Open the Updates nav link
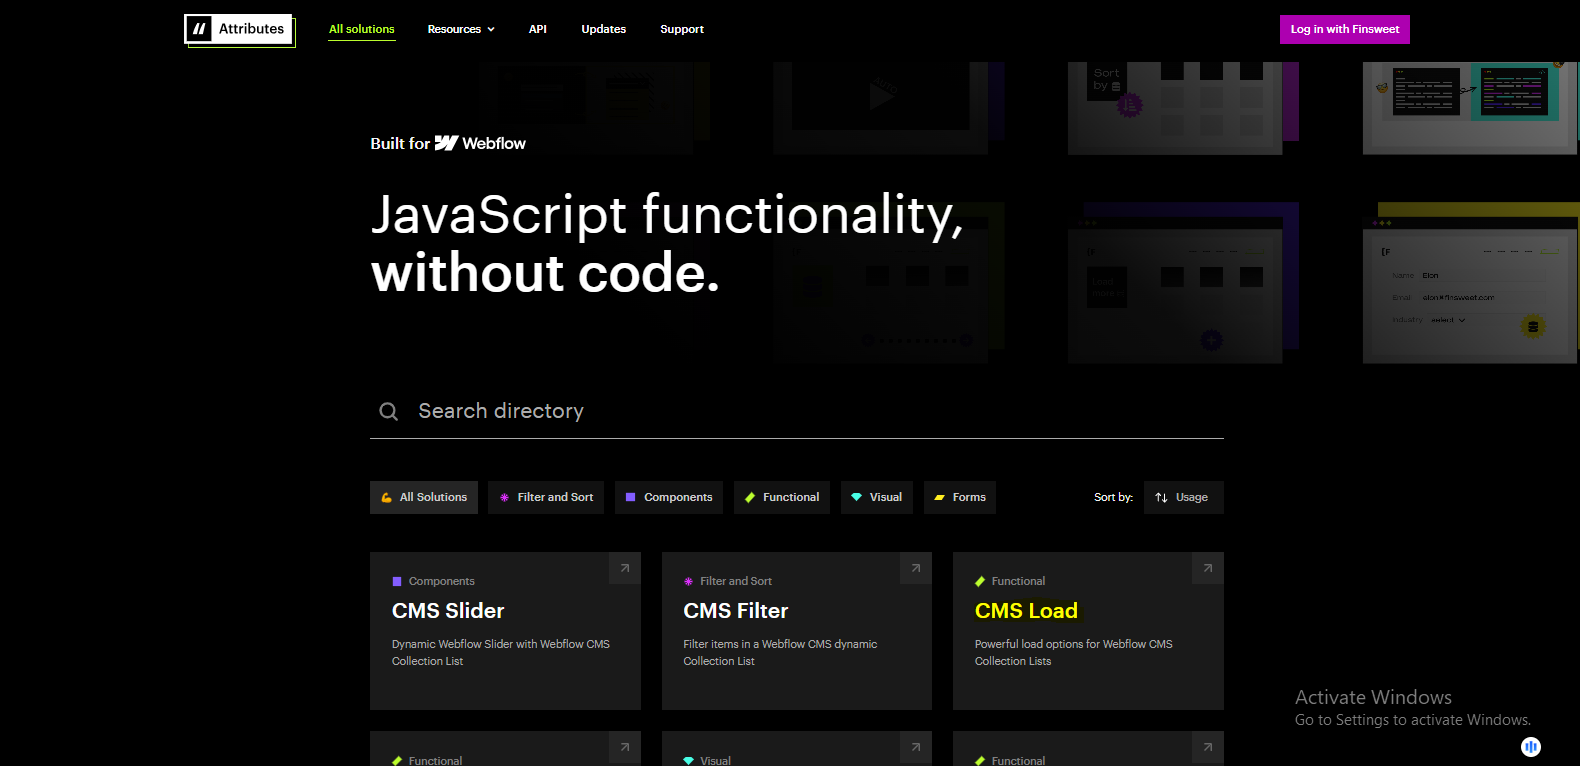Screen dimensions: 1580x766 pos(604,29)
